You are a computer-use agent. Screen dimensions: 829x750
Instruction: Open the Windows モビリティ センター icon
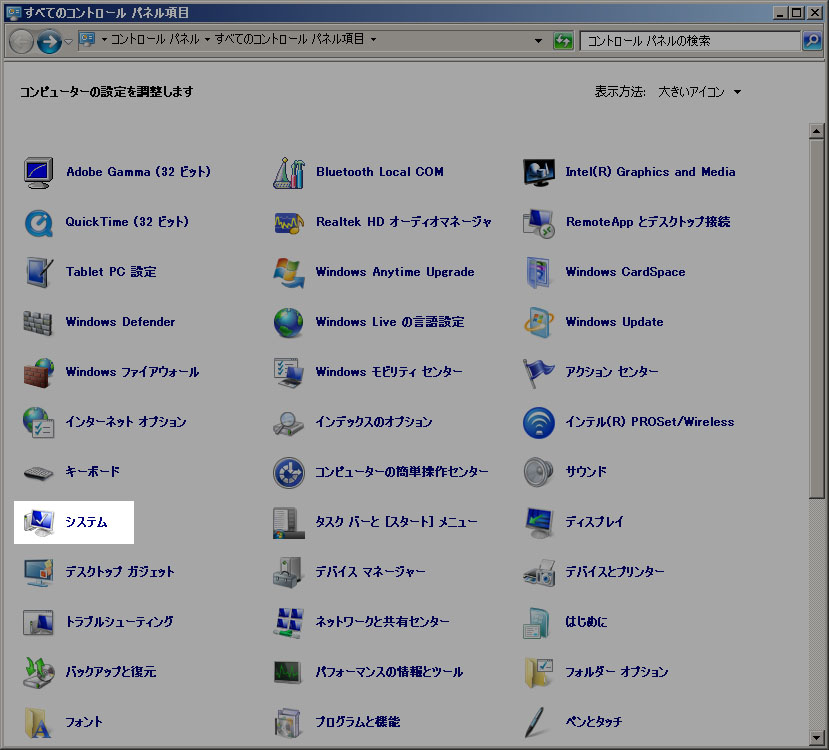click(289, 372)
